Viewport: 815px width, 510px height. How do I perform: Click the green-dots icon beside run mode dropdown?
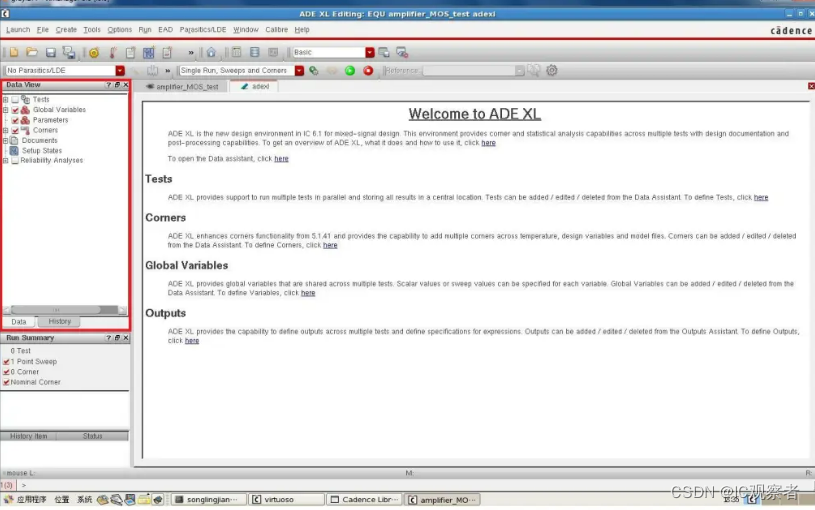point(314,70)
